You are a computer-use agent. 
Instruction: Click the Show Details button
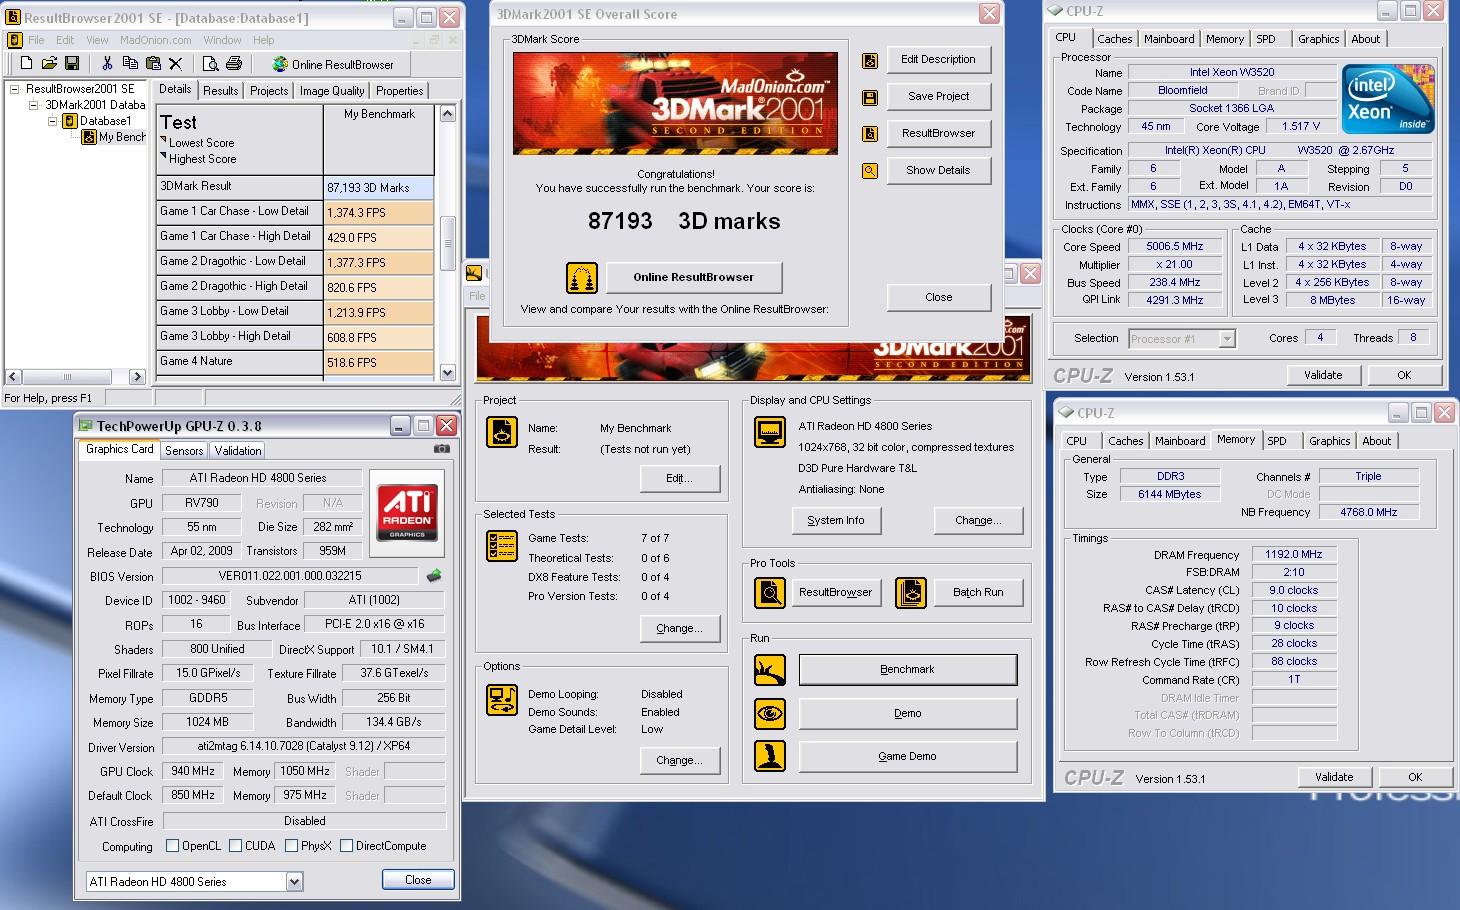tap(938, 171)
